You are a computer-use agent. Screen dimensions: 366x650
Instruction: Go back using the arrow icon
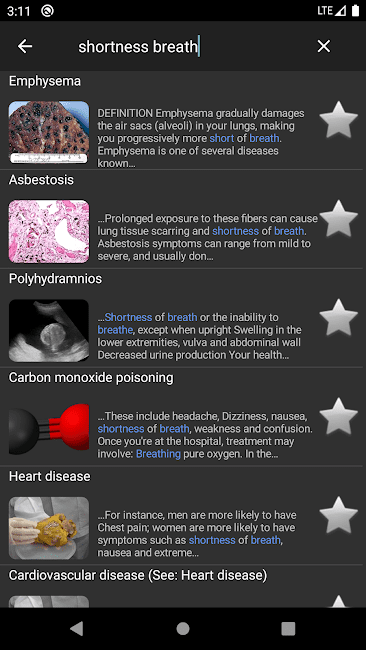[x=25, y=46]
